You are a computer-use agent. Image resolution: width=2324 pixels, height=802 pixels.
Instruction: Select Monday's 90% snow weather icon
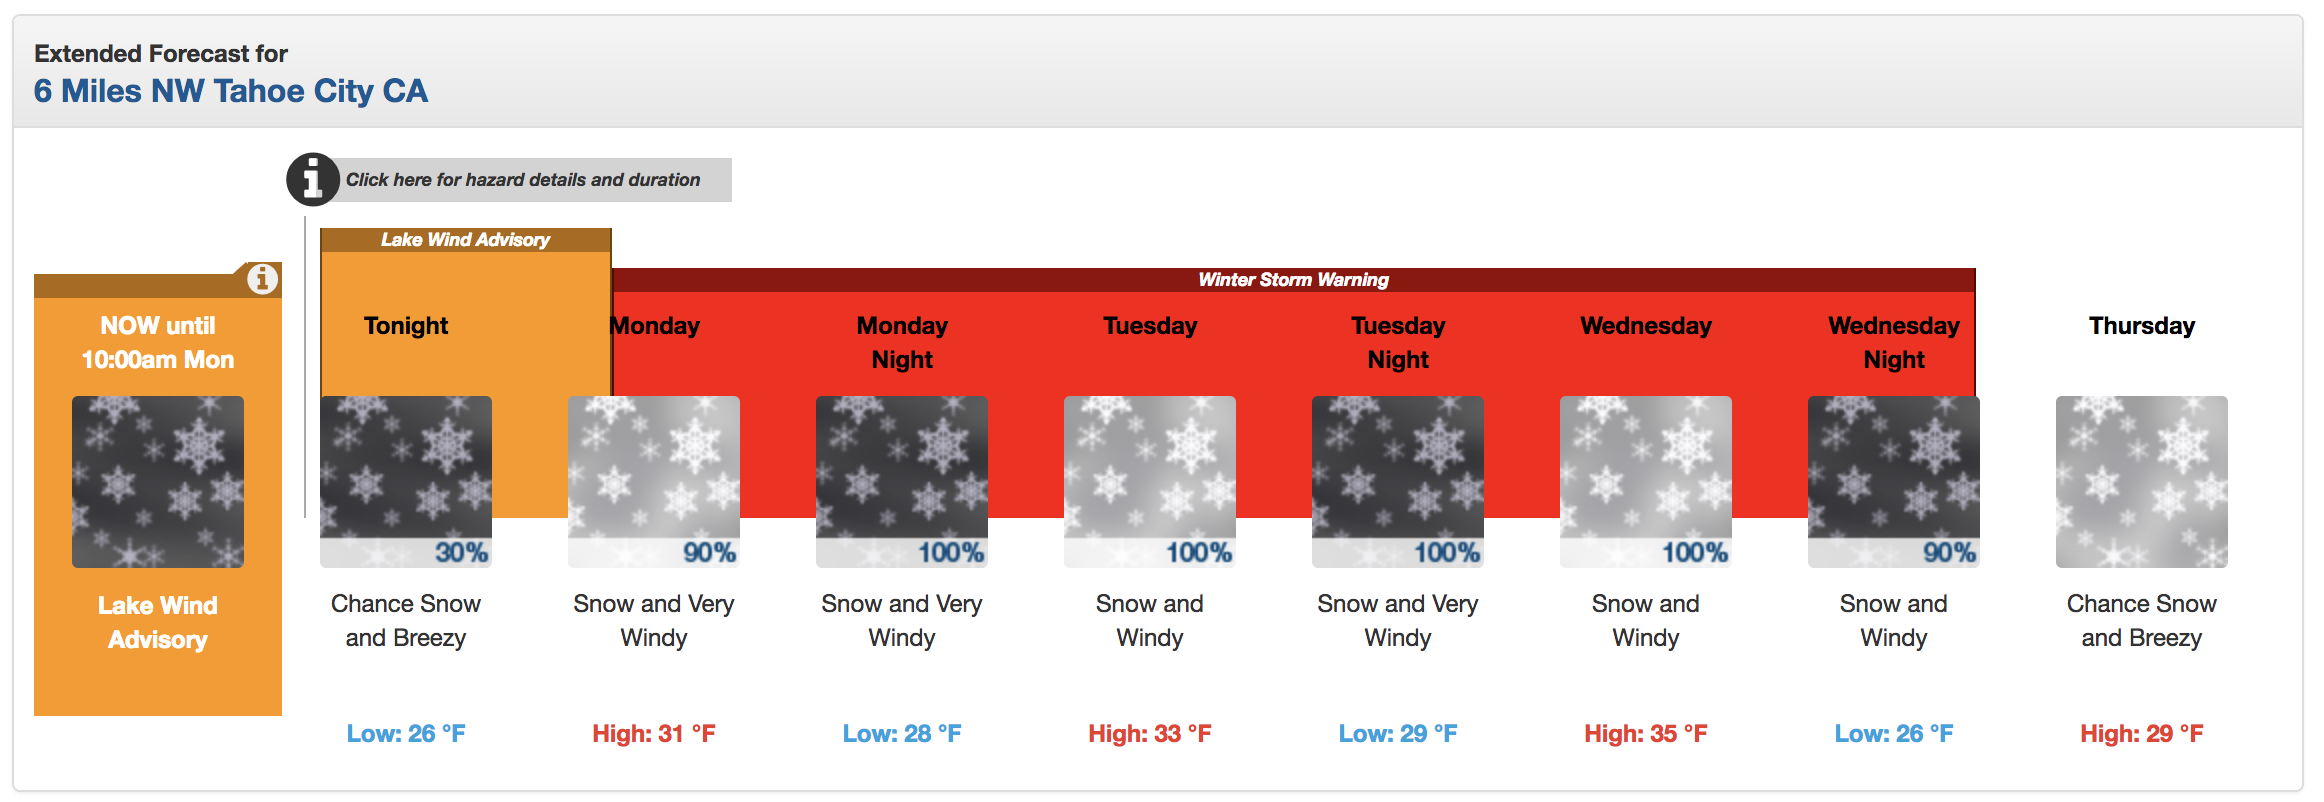point(654,482)
